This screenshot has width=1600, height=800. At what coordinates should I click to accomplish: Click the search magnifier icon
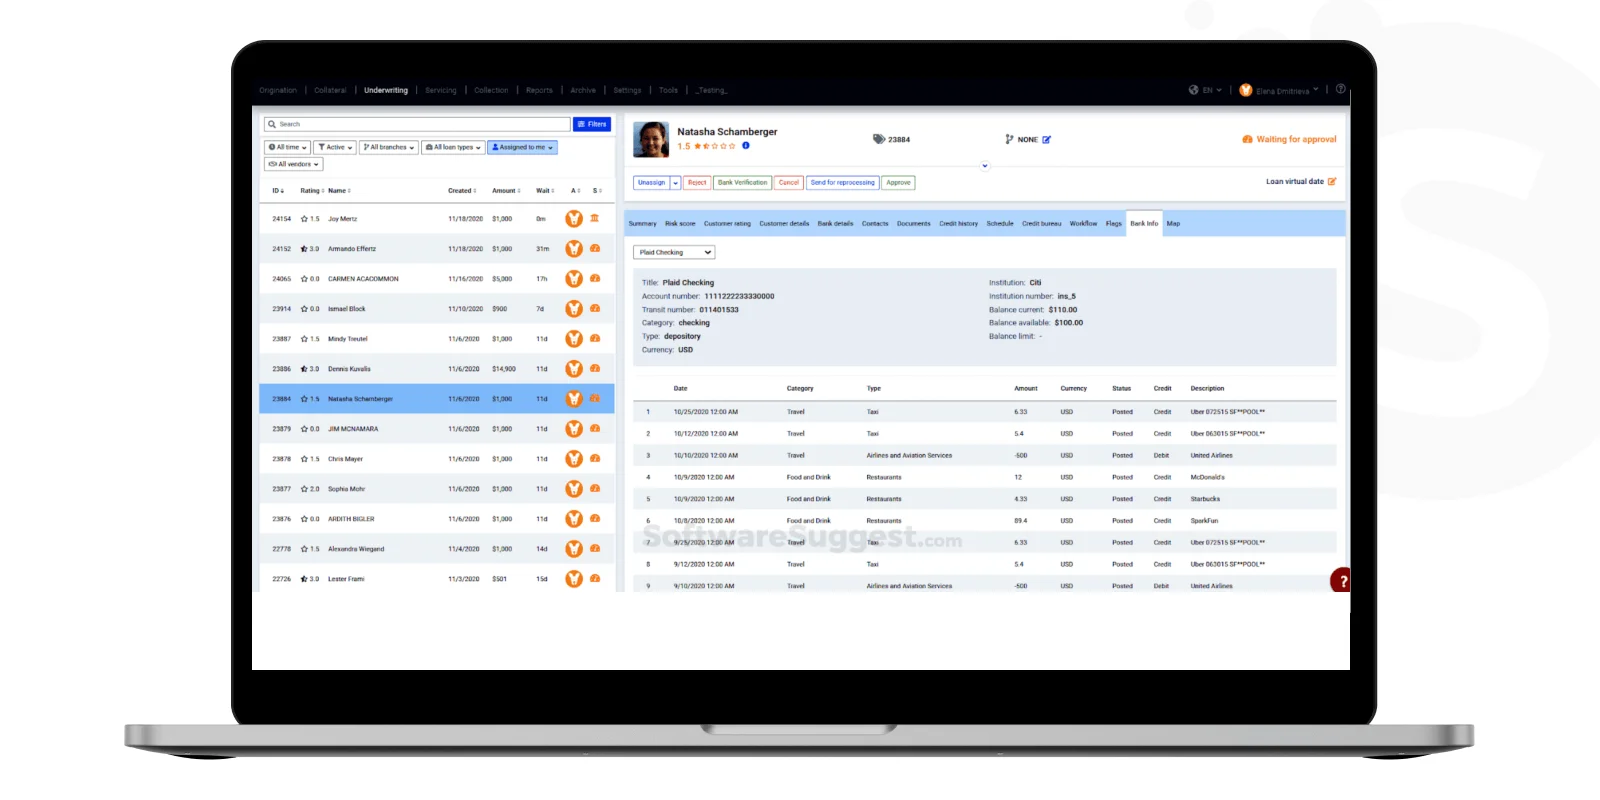272,124
